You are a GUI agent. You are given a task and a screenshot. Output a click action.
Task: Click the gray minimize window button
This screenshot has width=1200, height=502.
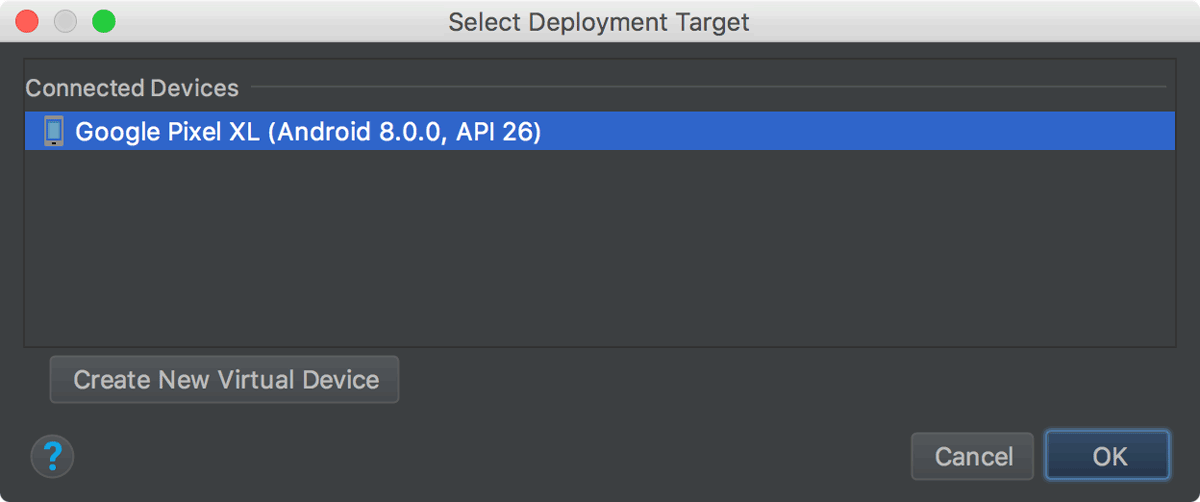click(65, 21)
